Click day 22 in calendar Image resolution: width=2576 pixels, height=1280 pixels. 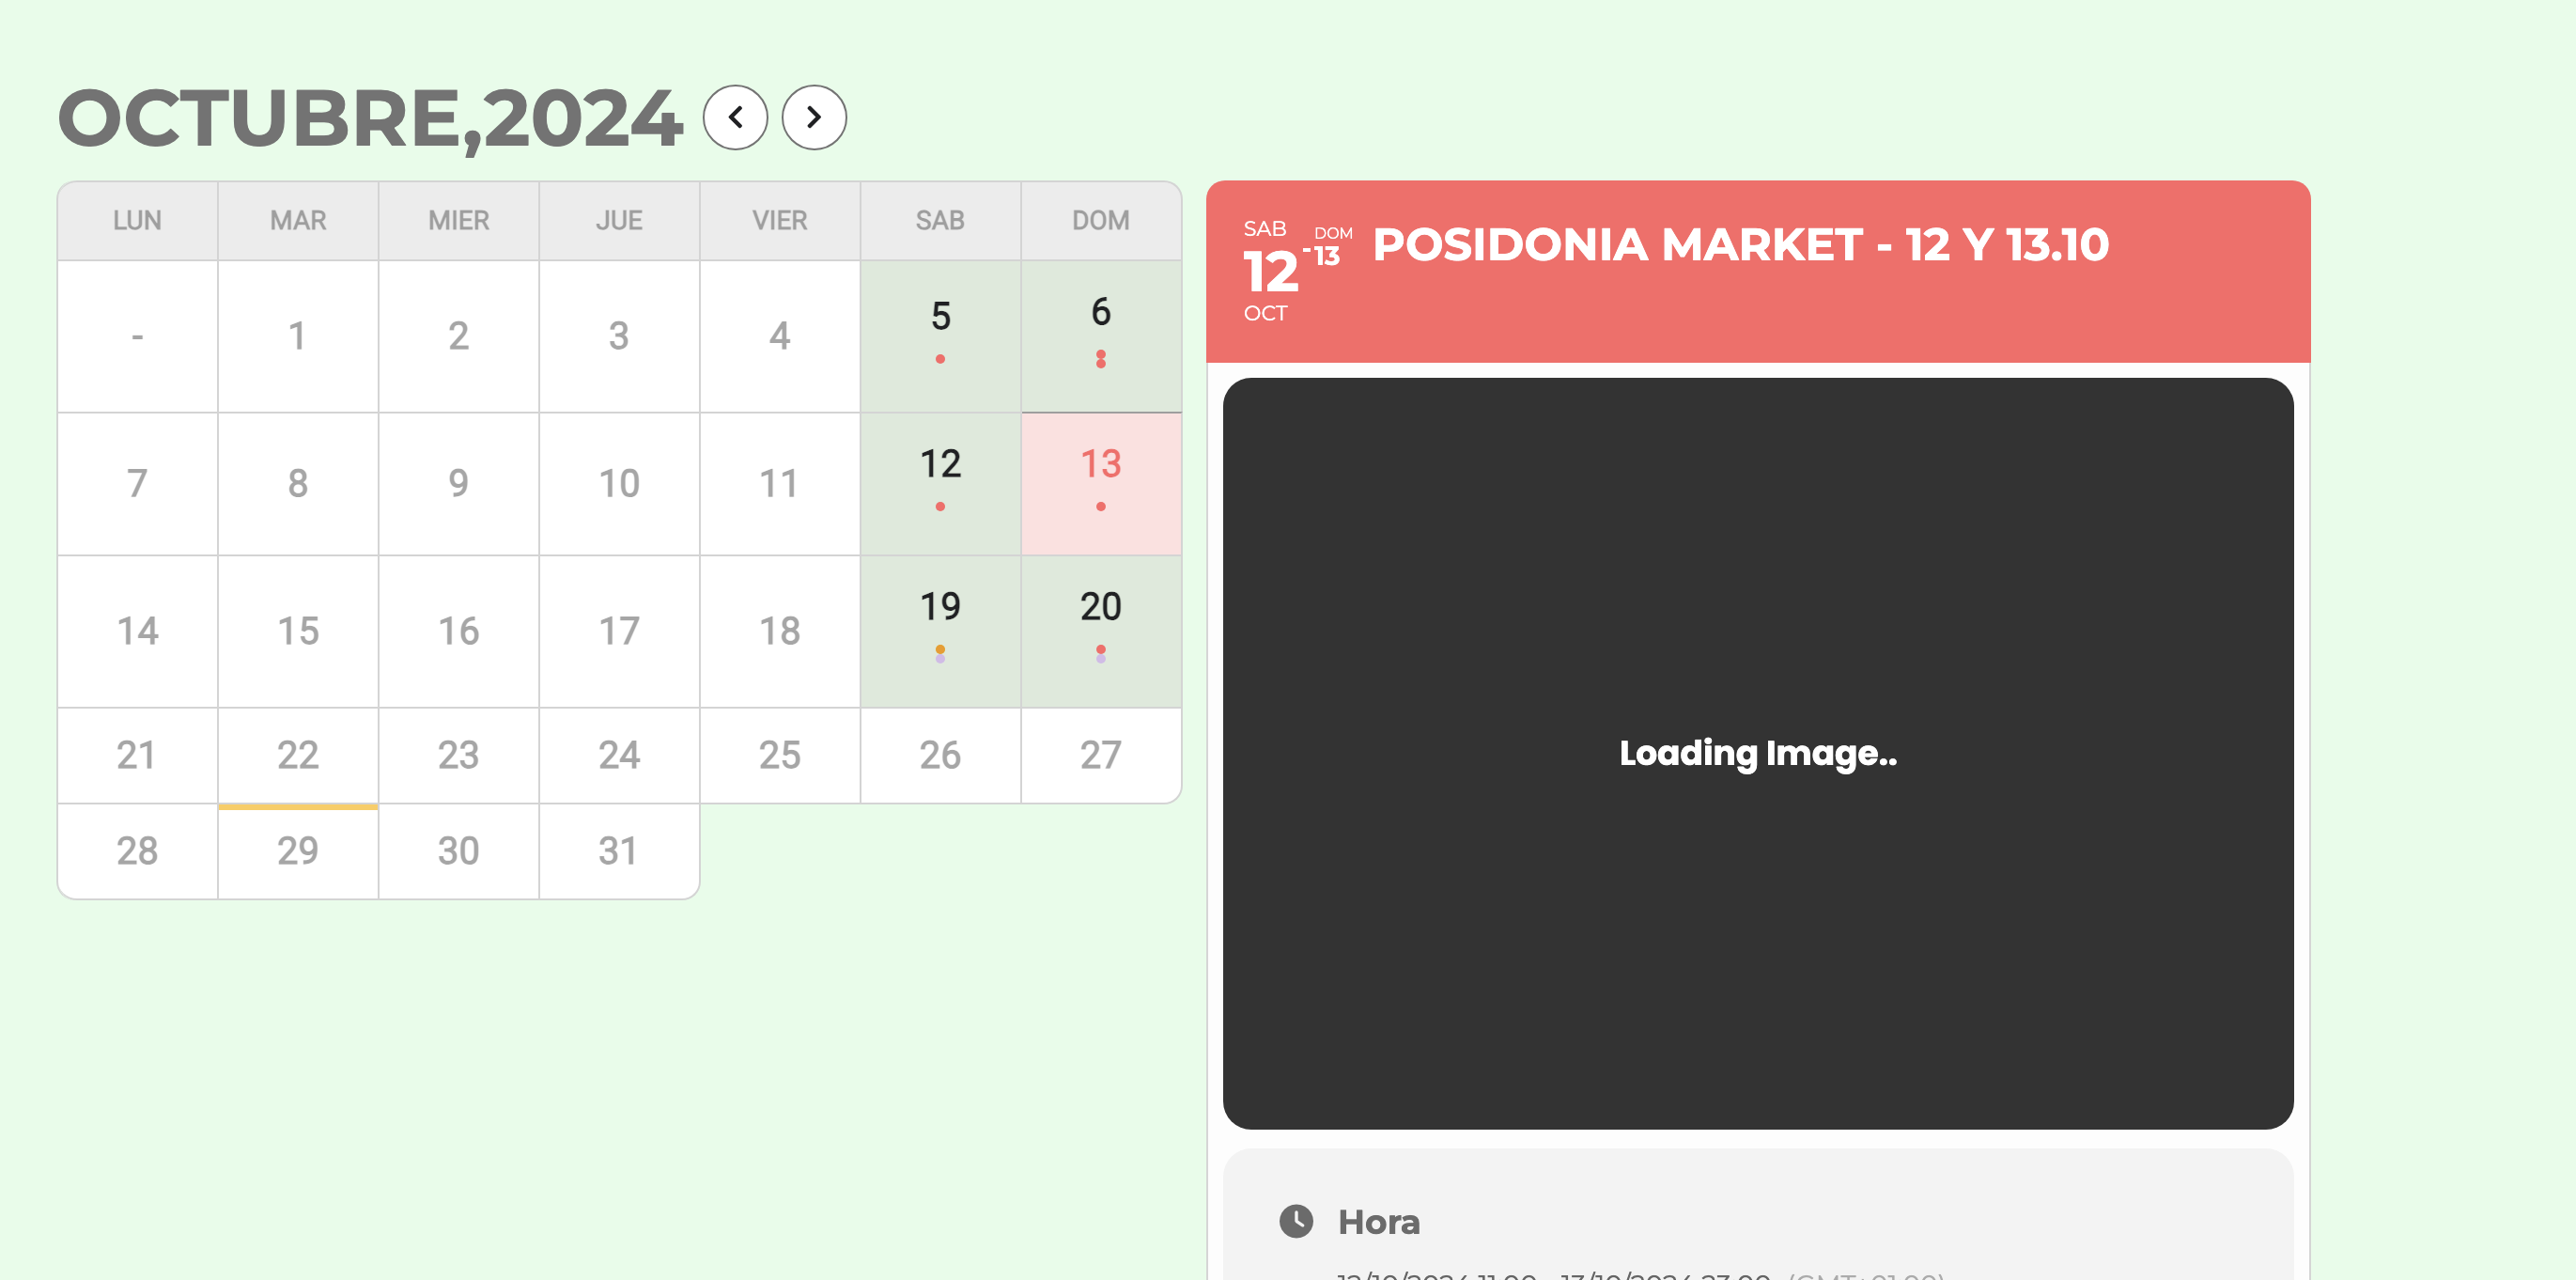pyautogui.click(x=298, y=755)
